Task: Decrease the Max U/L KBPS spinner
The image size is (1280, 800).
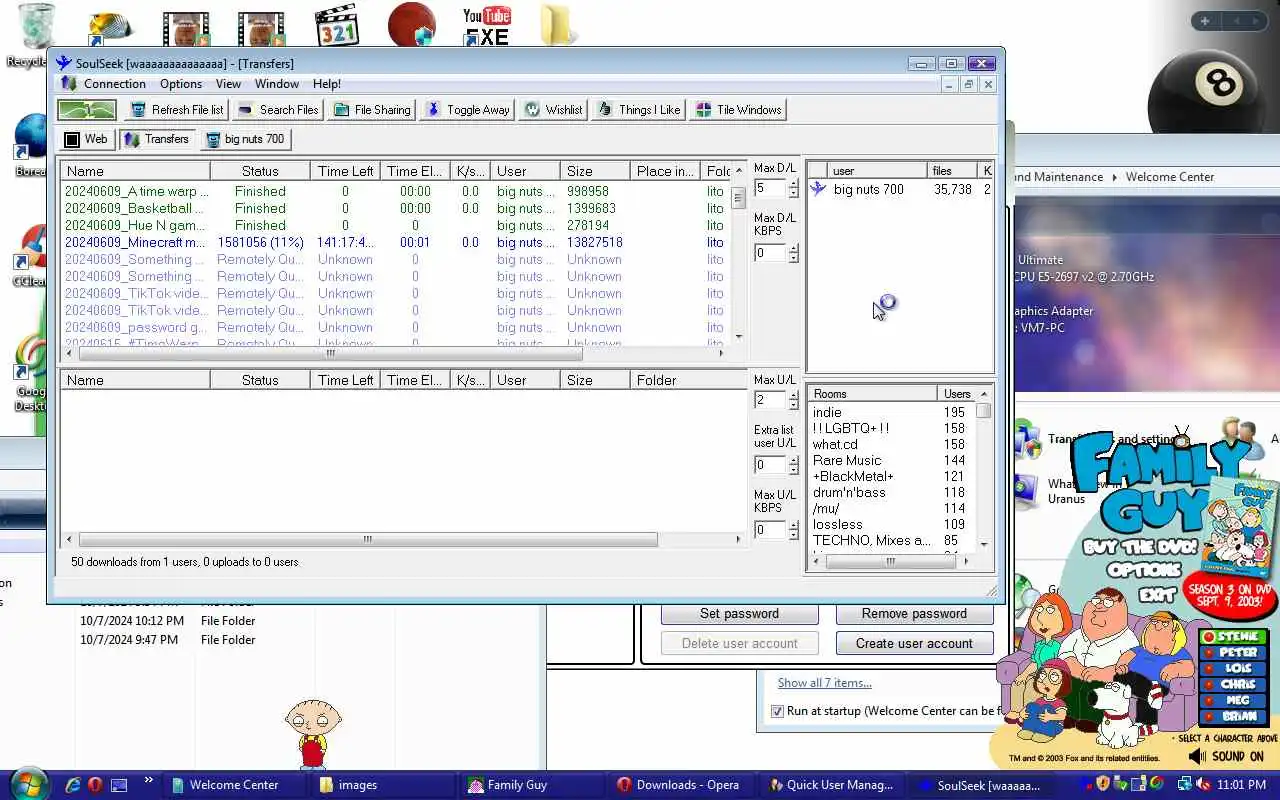Action: [793, 535]
